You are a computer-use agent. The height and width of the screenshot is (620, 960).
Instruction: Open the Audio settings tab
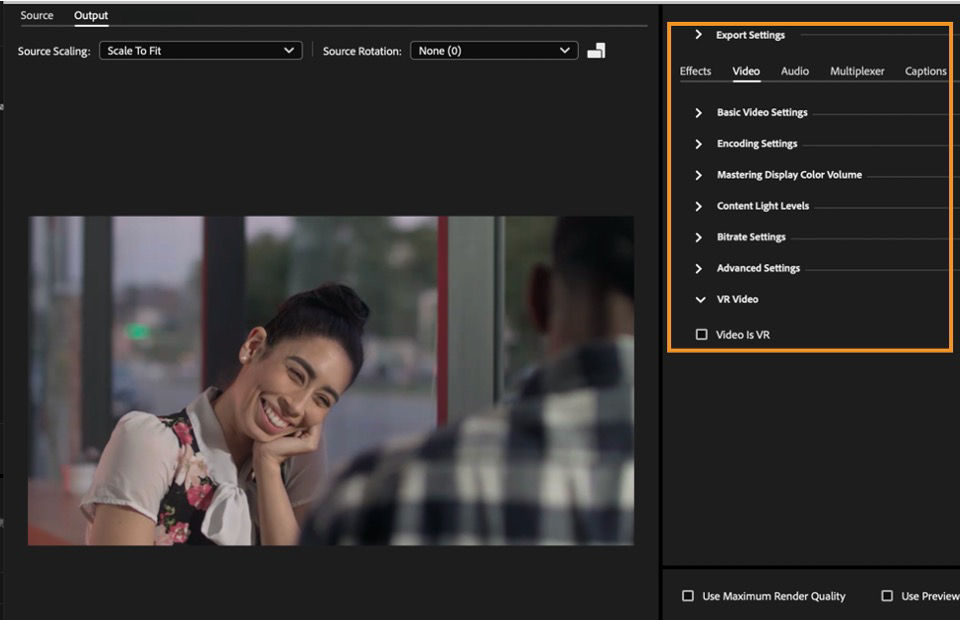point(795,70)
